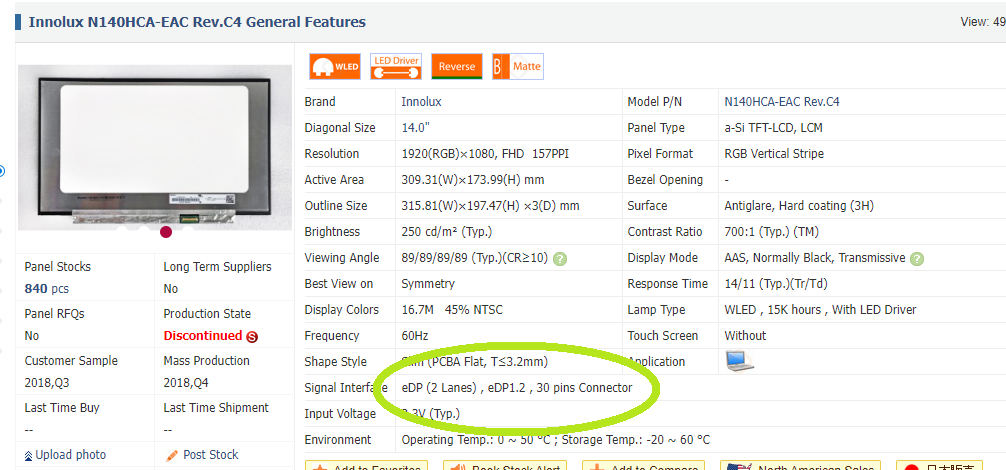
Task: Click the Last Time Shipment label
Action: pyautogui.click(x=216, y=408)
